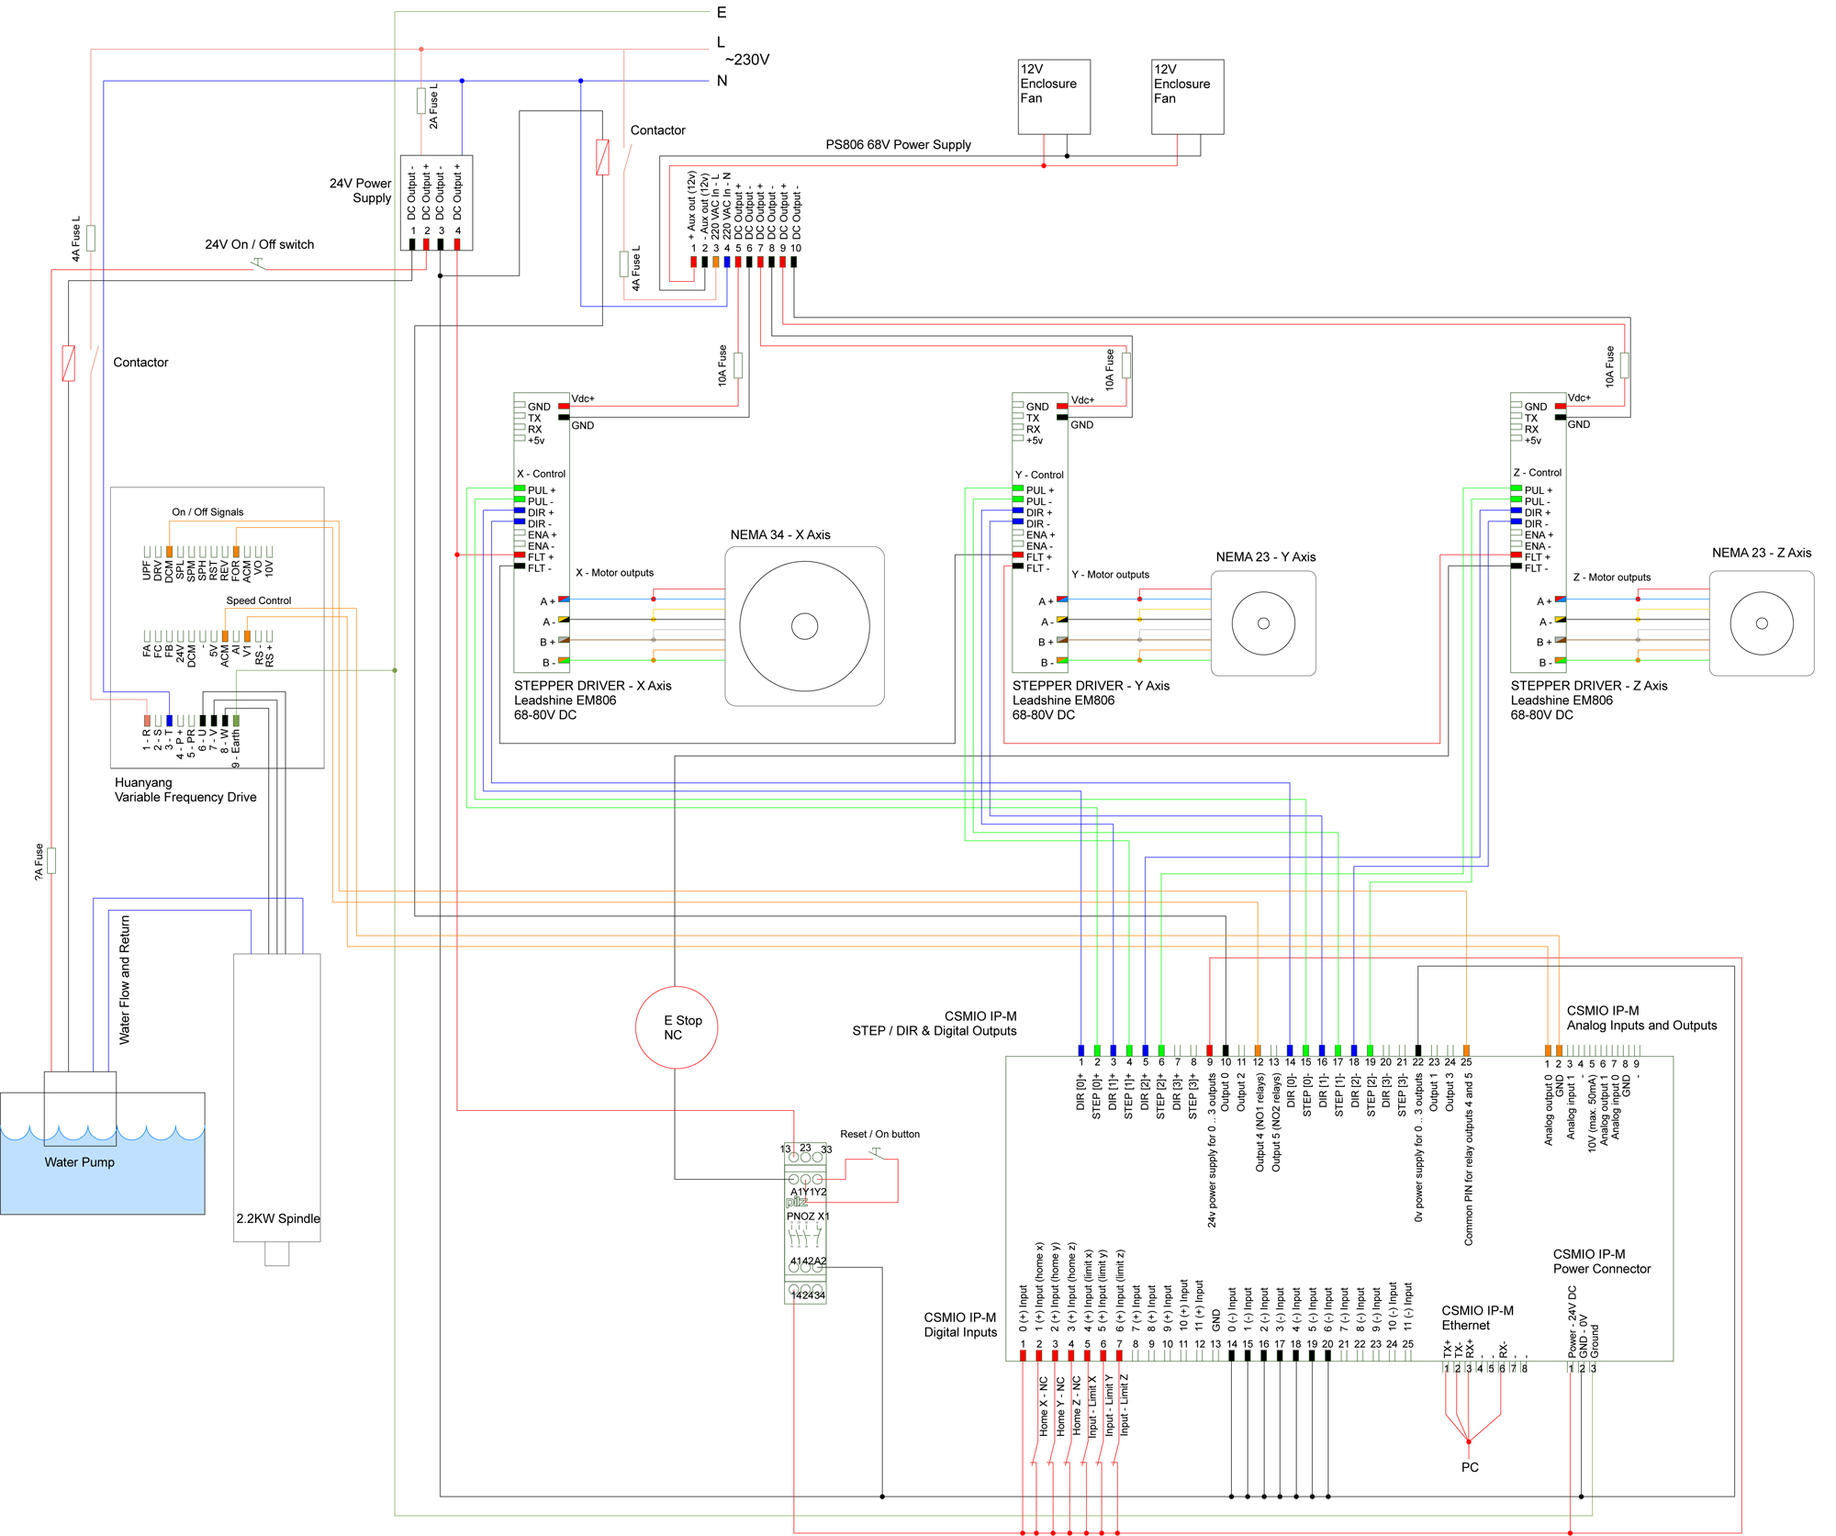Click the 'Home X - NC' switch label
Image resolution: width=1836 pixels, height=1536 pixels.
tap(1043, 1406)
